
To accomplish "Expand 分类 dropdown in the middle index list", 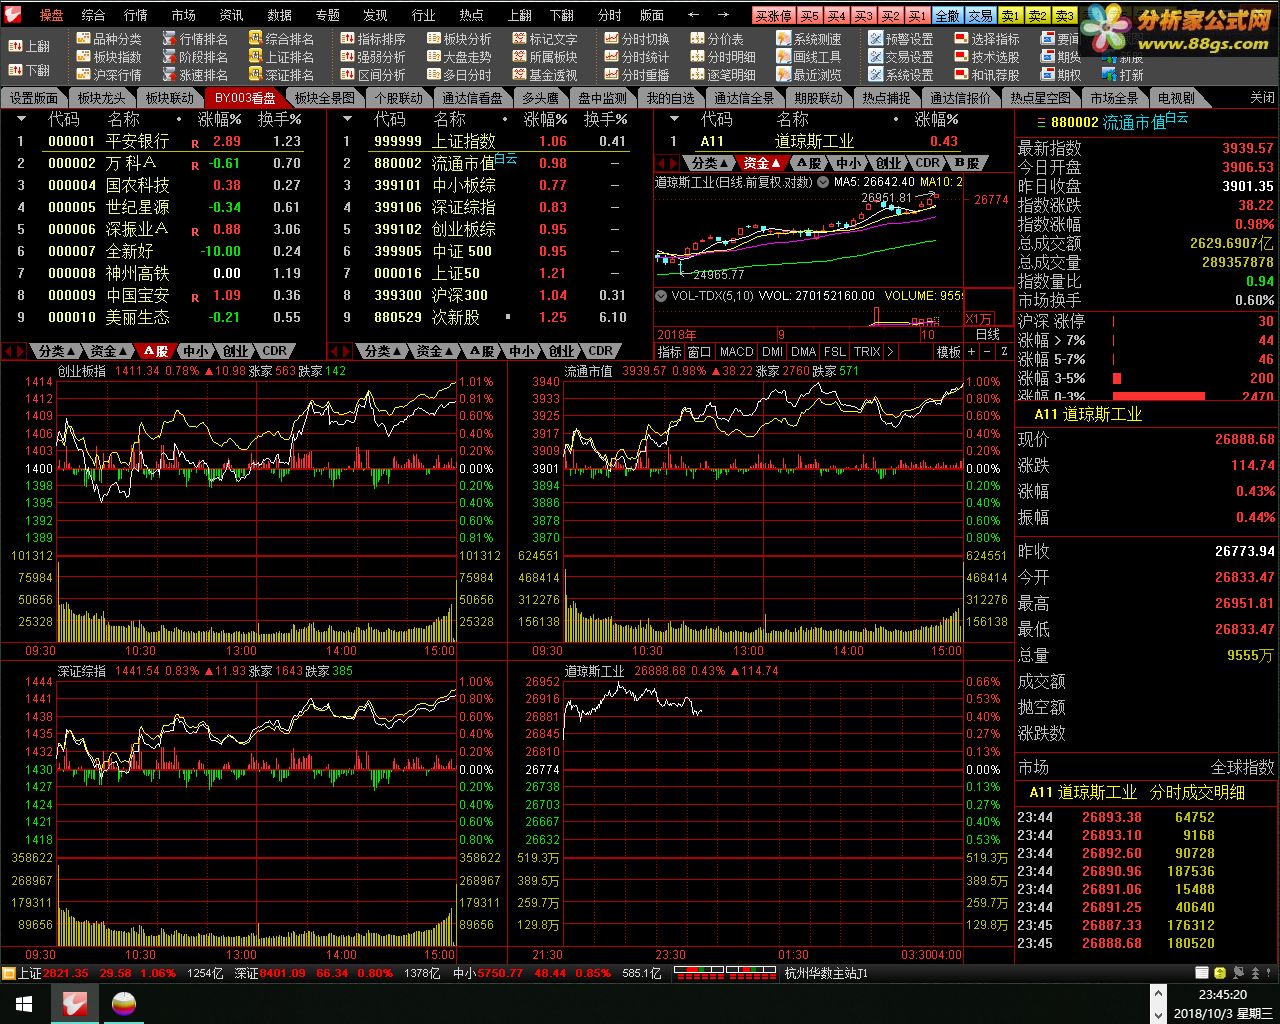I will coord(382,351).
